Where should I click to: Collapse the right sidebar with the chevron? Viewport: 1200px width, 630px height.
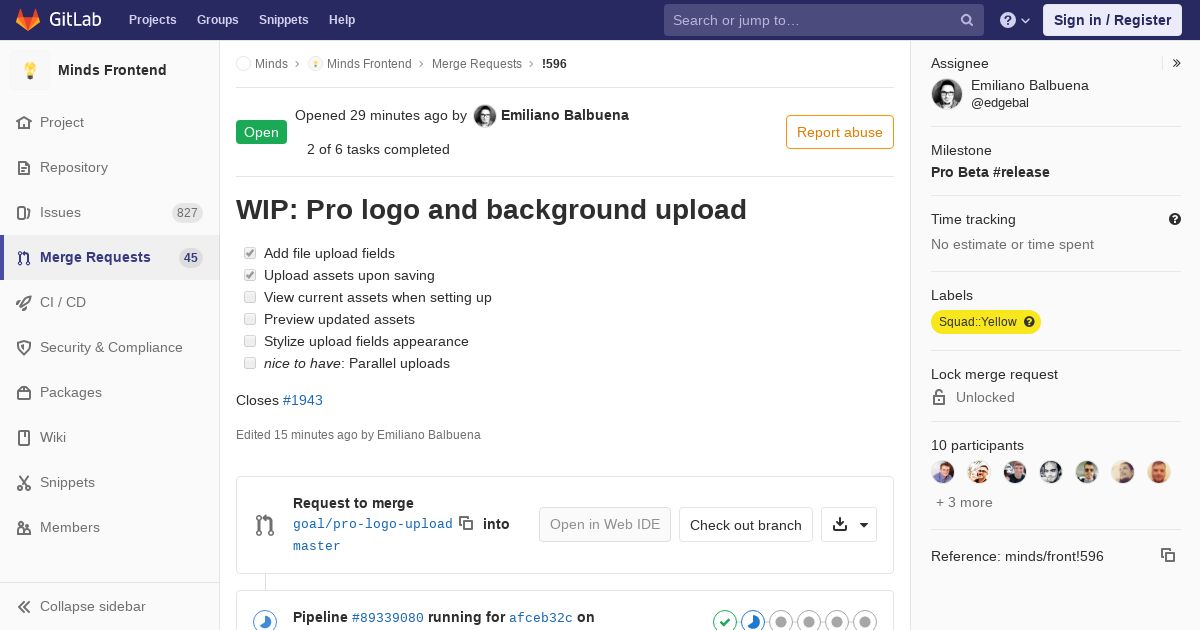click(1177, 63)
